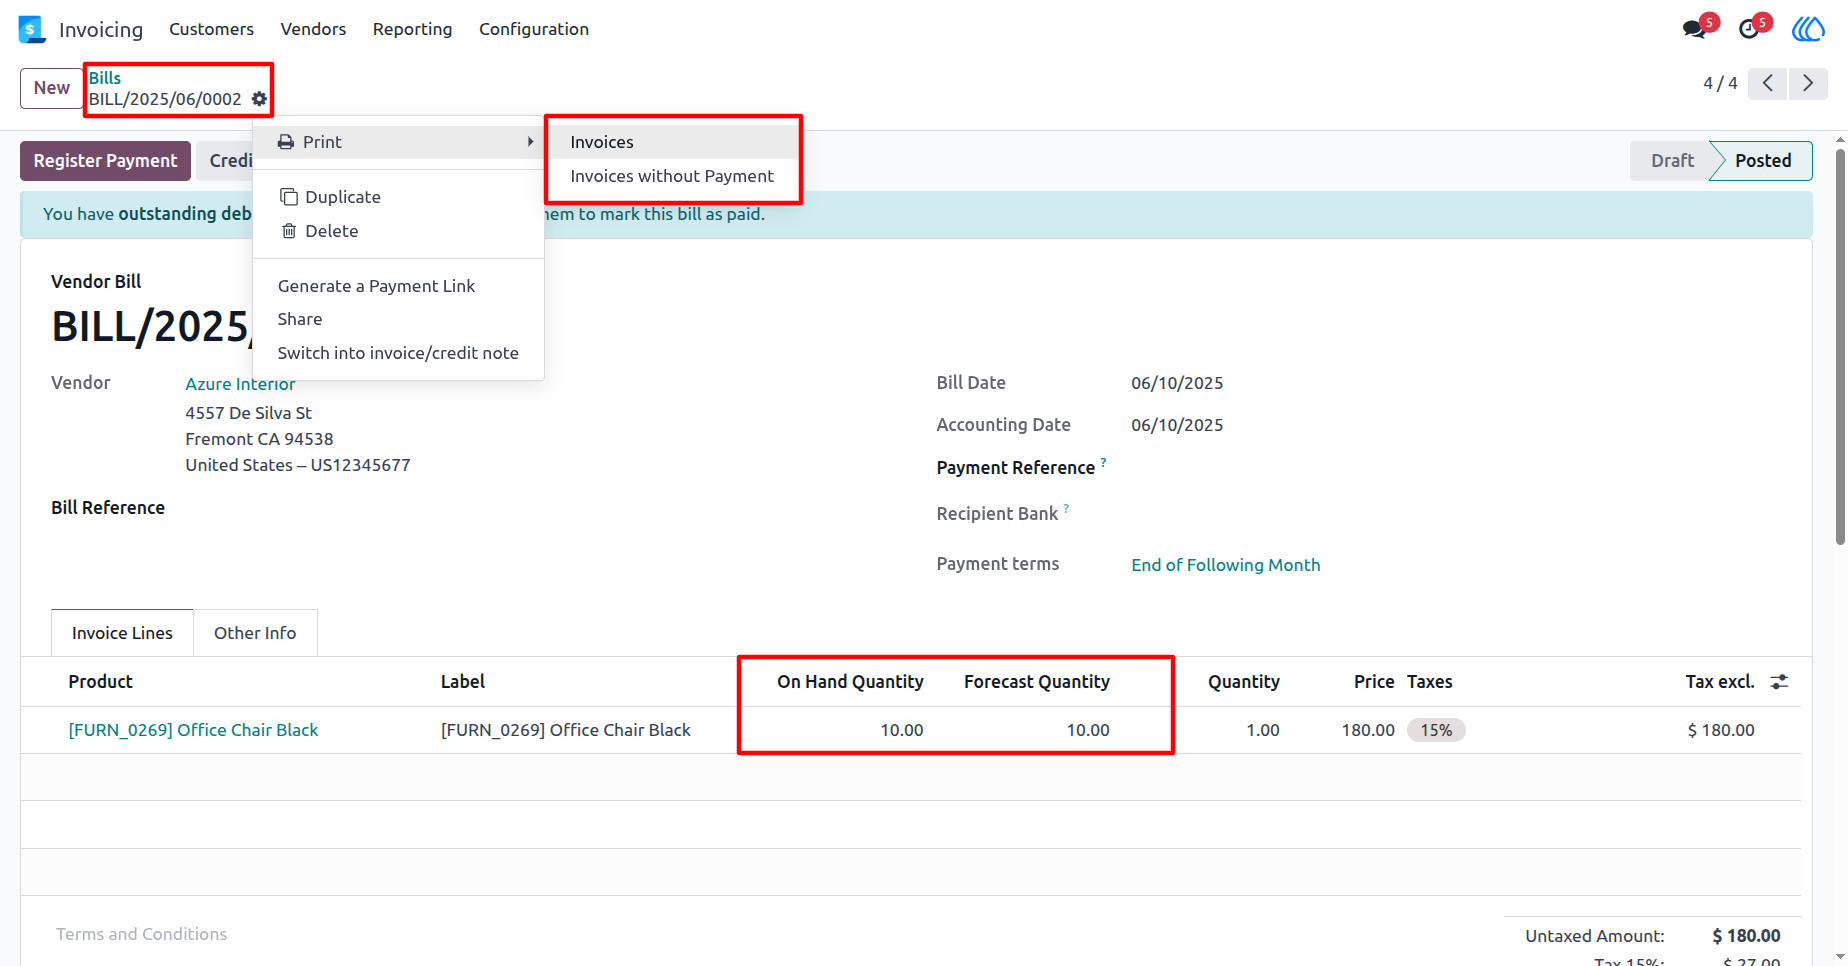Viewport: 1848px width, 966px height.
Task: Switch to the Invoice Lines tab
Action: pyautogui.click(x=122, y=633)
